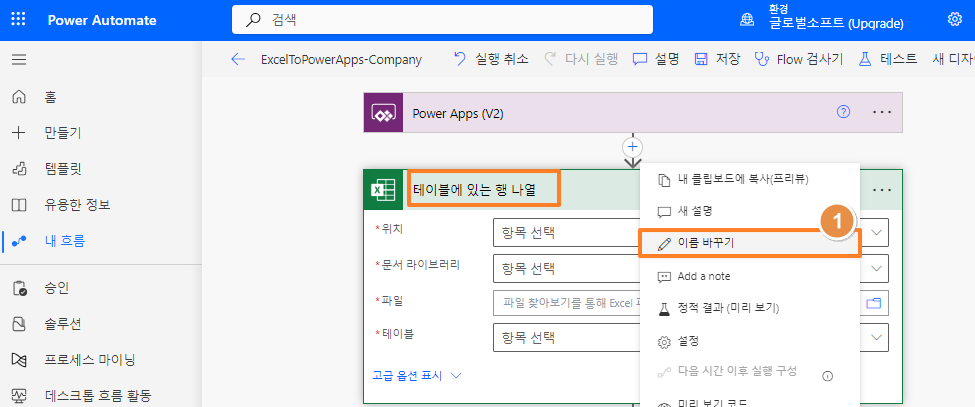Open the 환경 environment picker
The height and width of the screenshot is (407, 975).
pos(821,19)
